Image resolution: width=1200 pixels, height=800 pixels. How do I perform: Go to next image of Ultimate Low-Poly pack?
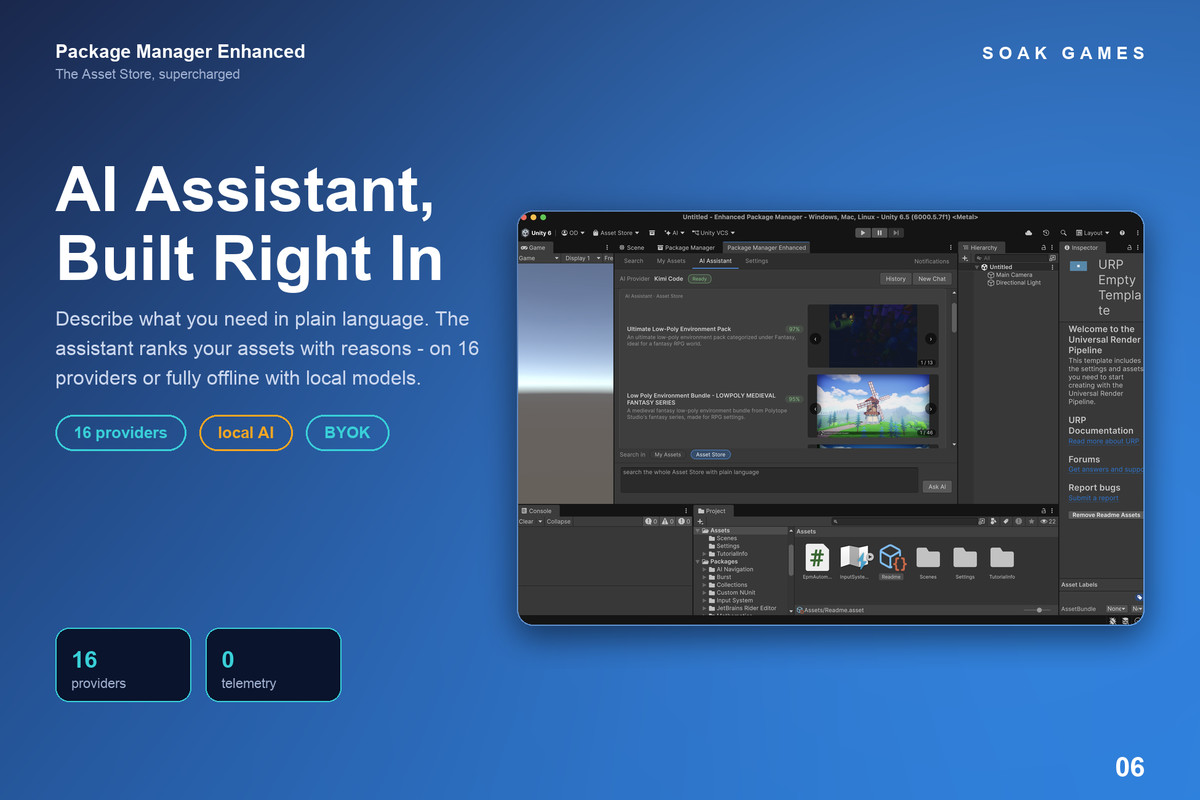[x=931, y=339]
